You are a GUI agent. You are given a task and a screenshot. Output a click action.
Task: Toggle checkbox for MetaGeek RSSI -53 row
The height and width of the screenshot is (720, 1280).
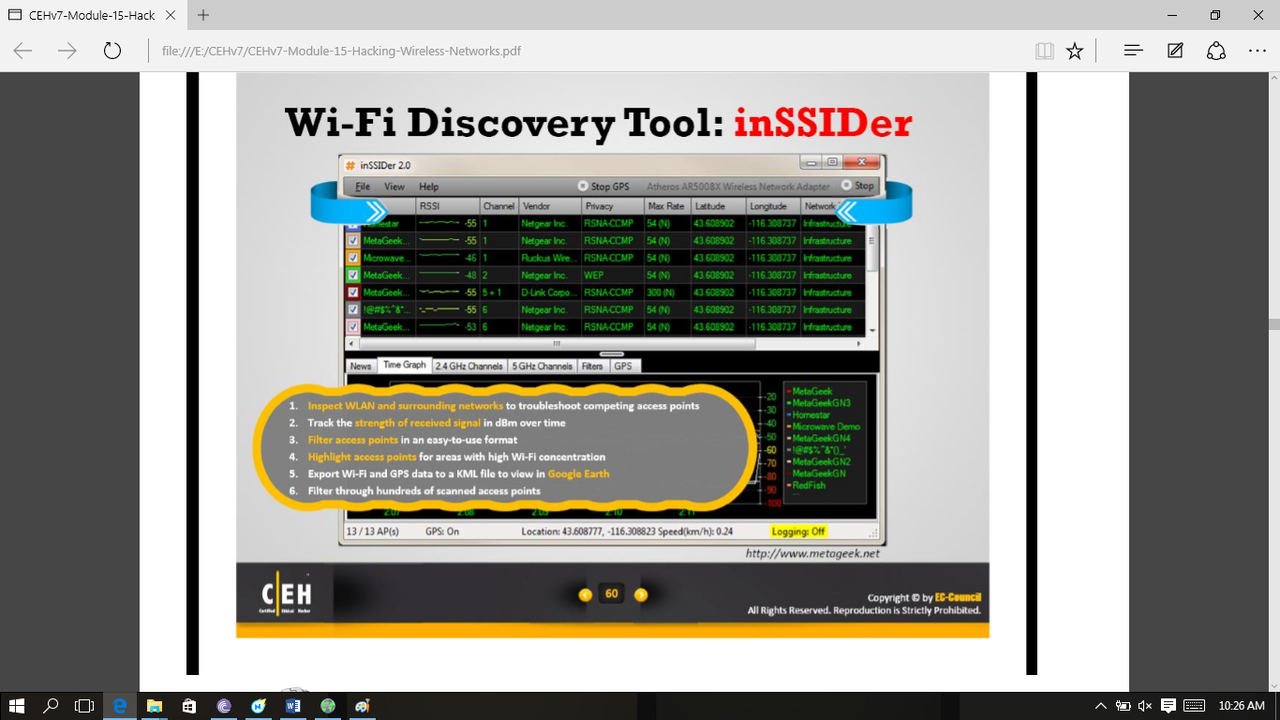click(352, 327)
